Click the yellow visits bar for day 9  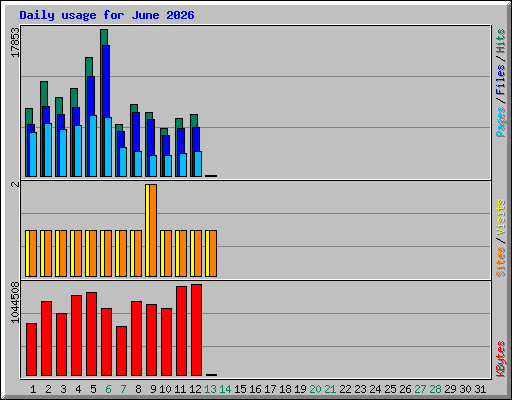[x=147, y=230]
